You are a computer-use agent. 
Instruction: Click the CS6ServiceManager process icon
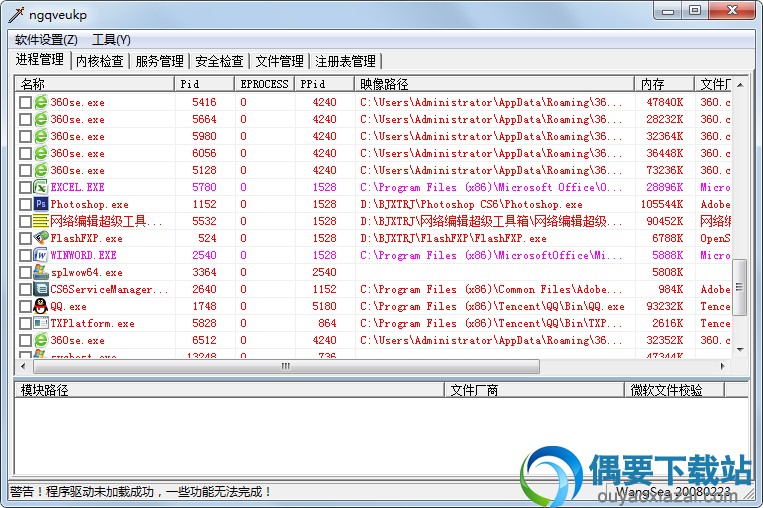41,289
